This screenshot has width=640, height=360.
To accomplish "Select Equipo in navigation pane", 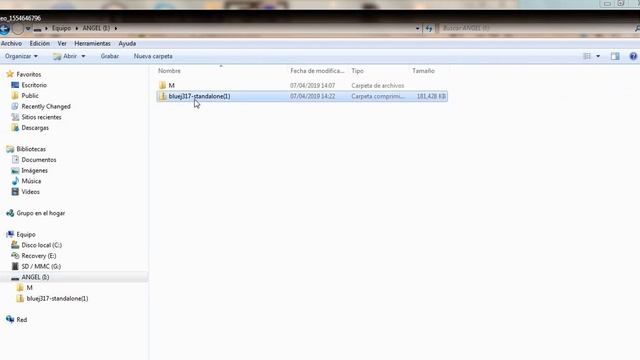I will click(x=21, y=234).
